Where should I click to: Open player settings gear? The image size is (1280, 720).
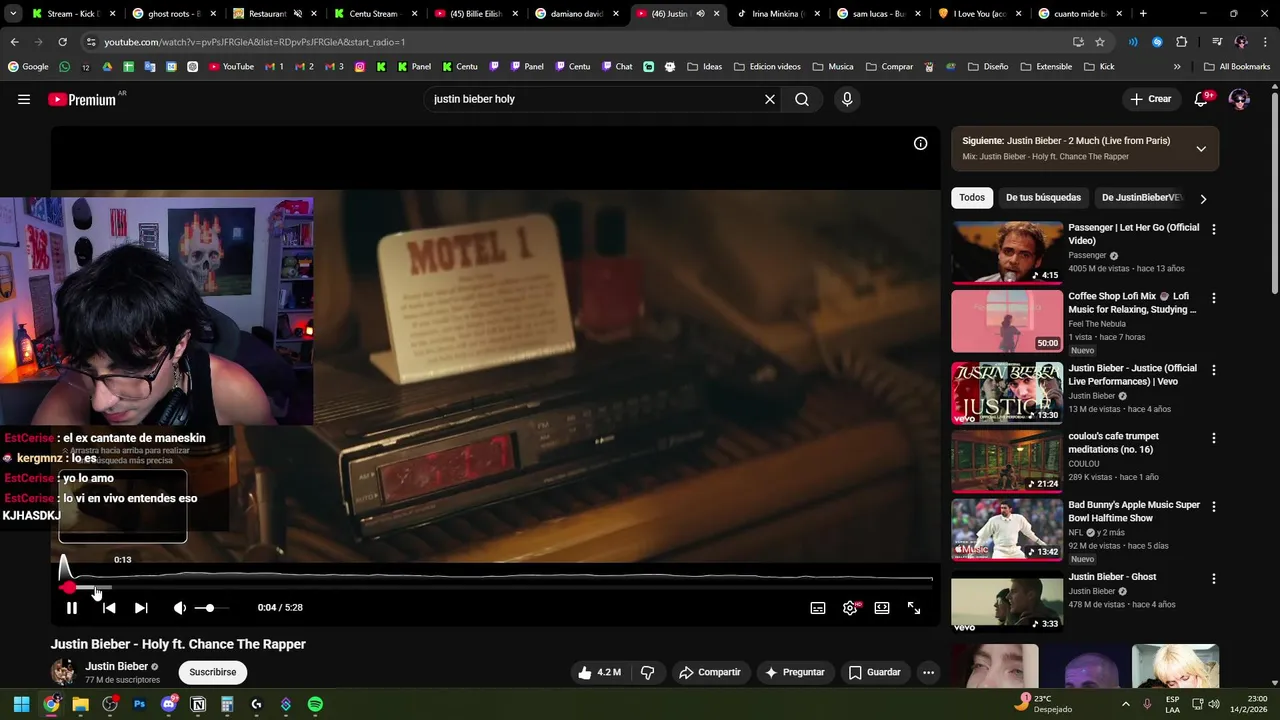[x=850, y=607]
